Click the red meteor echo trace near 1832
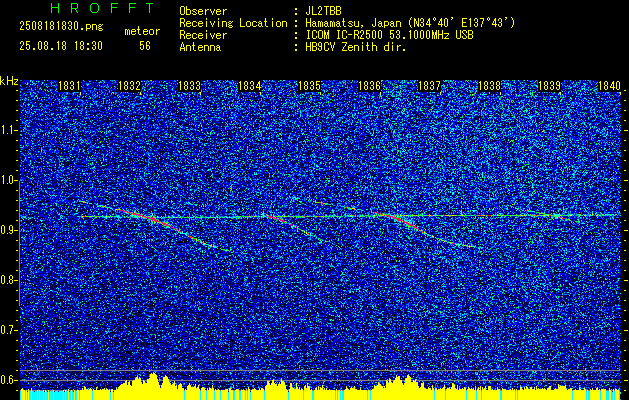The image size is (629, 400). (154, 221)
